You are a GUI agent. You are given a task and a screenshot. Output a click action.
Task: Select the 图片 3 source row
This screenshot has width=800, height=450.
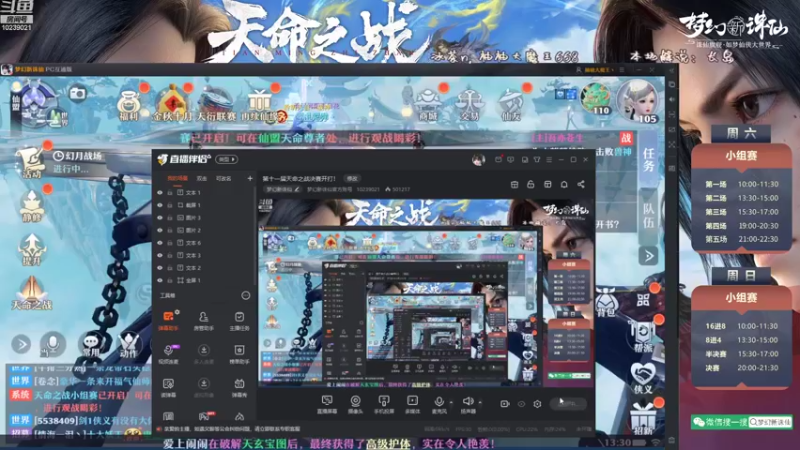(x=204, y=218)
